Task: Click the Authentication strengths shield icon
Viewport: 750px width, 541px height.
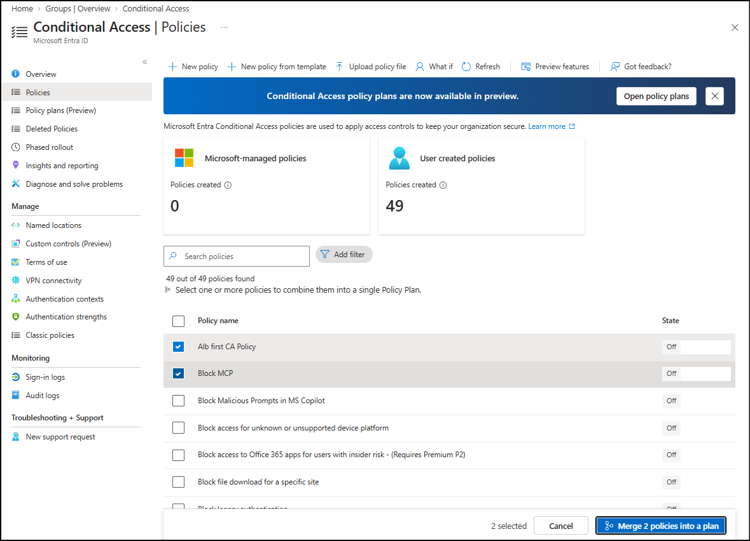Action: (x=15, y=317)
